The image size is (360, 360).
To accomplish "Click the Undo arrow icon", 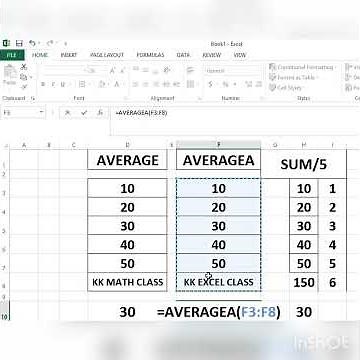I will [x=32, y=43].
